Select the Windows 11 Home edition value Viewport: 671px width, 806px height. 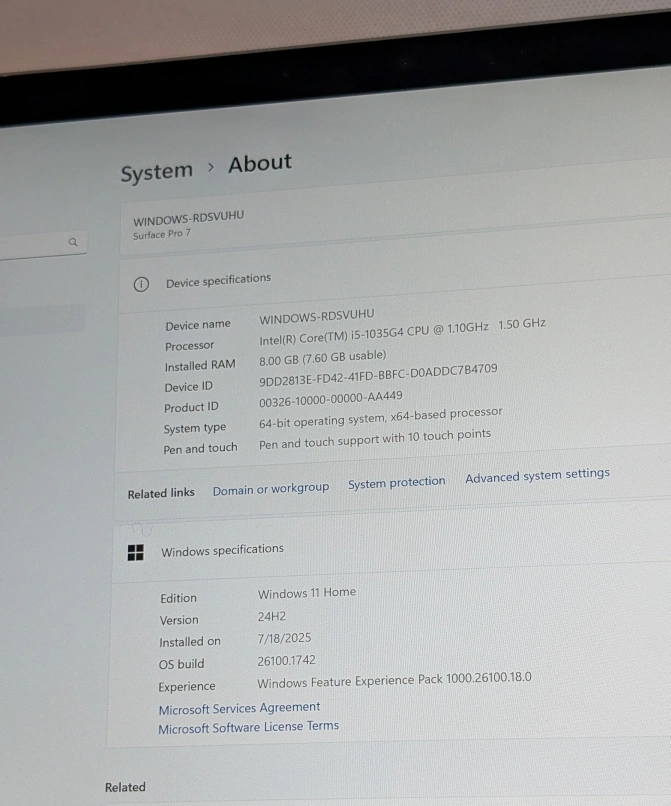307,593
